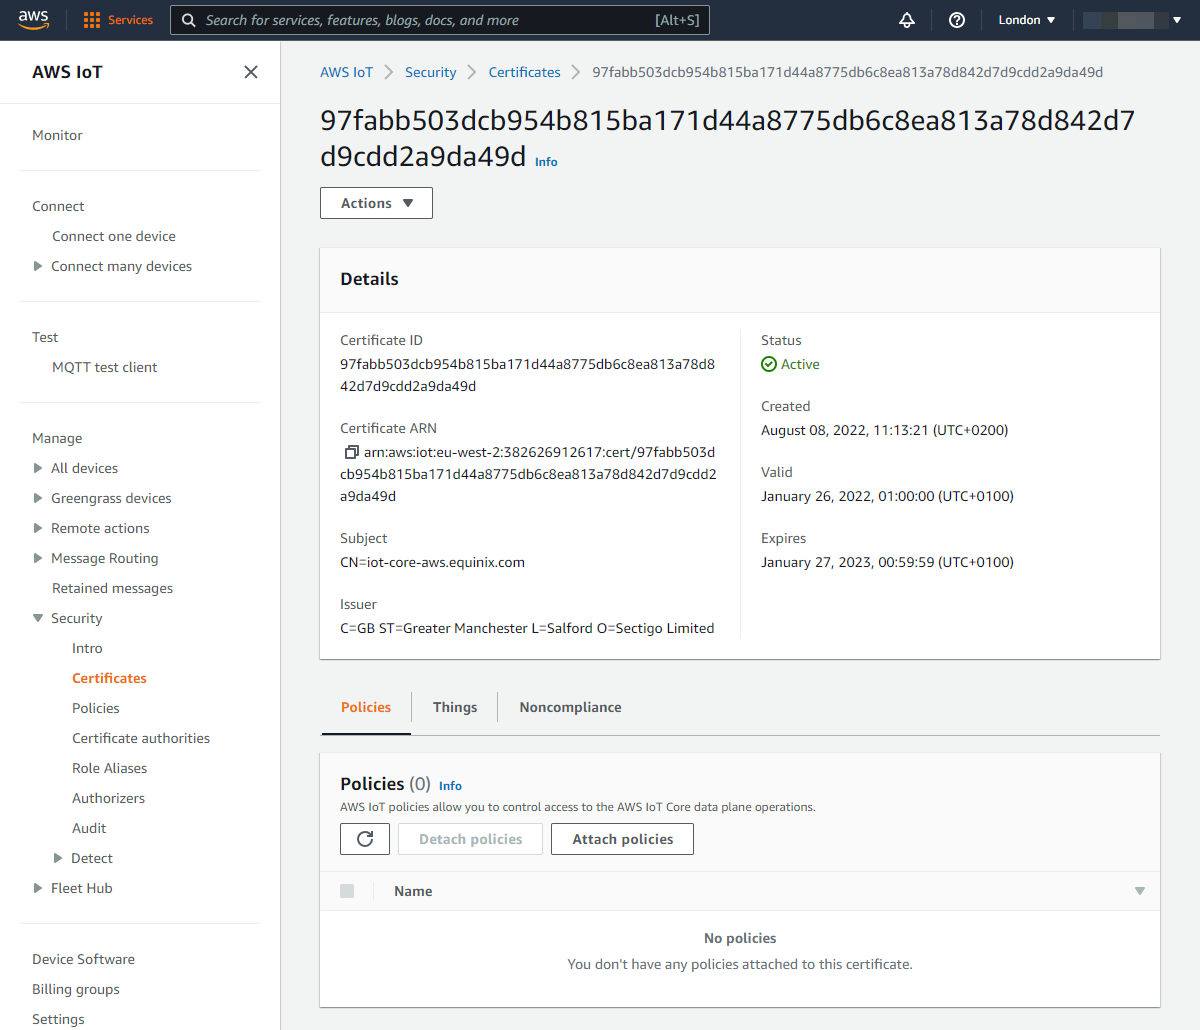Viewport: 1200px width, 1030px height.
Task: Focus the services search field
Action: [x=440, y=20]
